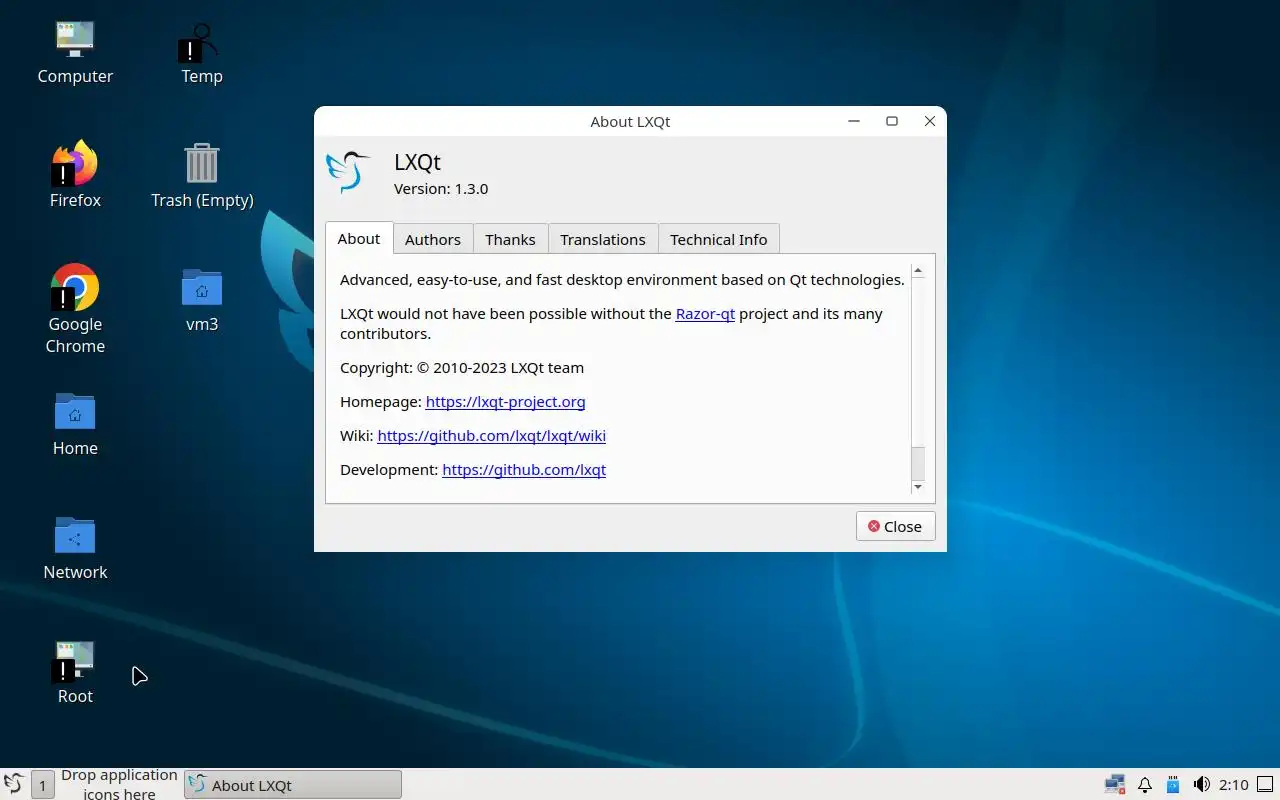Viewport: 1280px width, 800px height.
Task: Open the Development github.com/lxqt link
Action: pyautogui.click(x=524, y=470)
